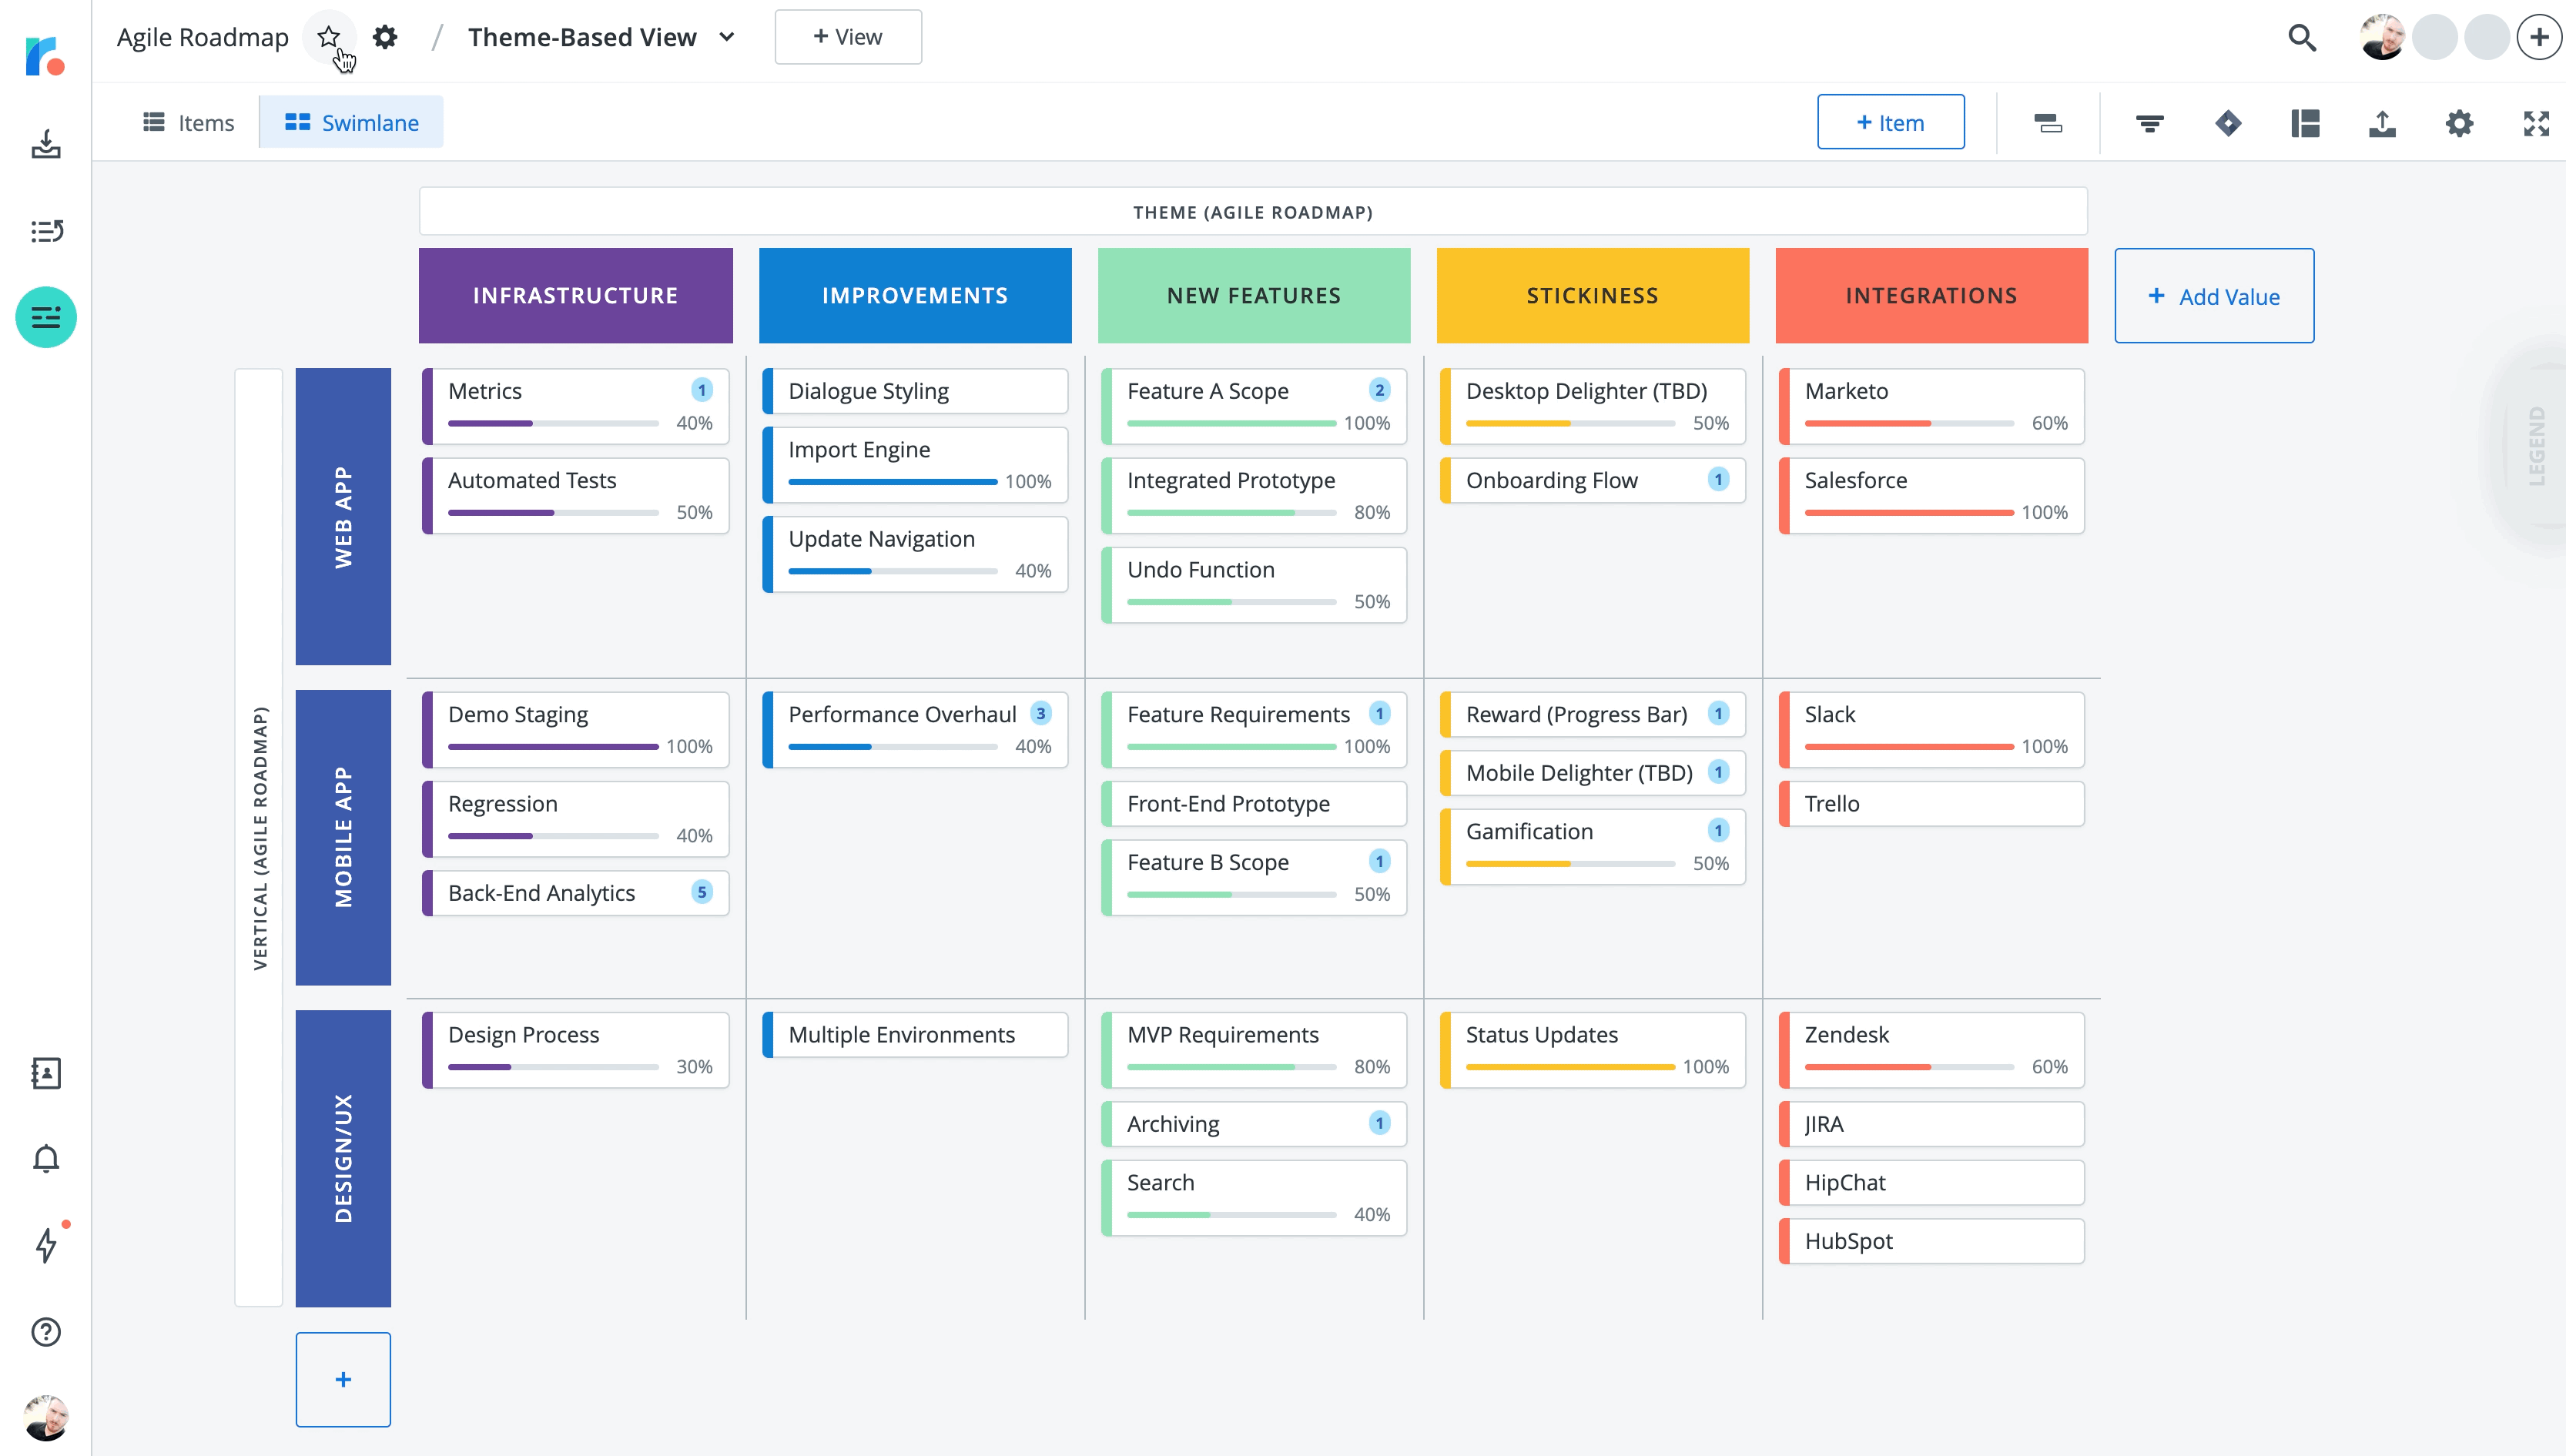
Task: Open the filter icon in toolbar
Action: click(2149, 122)
